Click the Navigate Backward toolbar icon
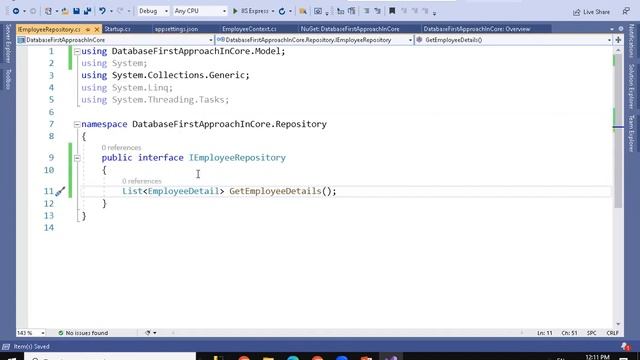Viewport: 640px width, 360px height. click(x=16, y=11)
